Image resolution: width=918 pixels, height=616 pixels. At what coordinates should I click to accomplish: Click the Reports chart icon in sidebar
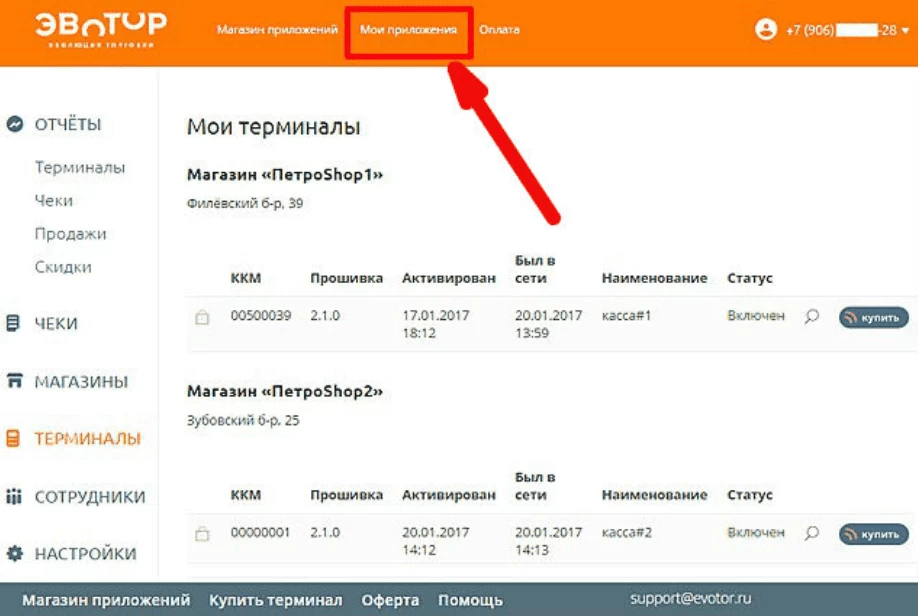coord(15,125)
